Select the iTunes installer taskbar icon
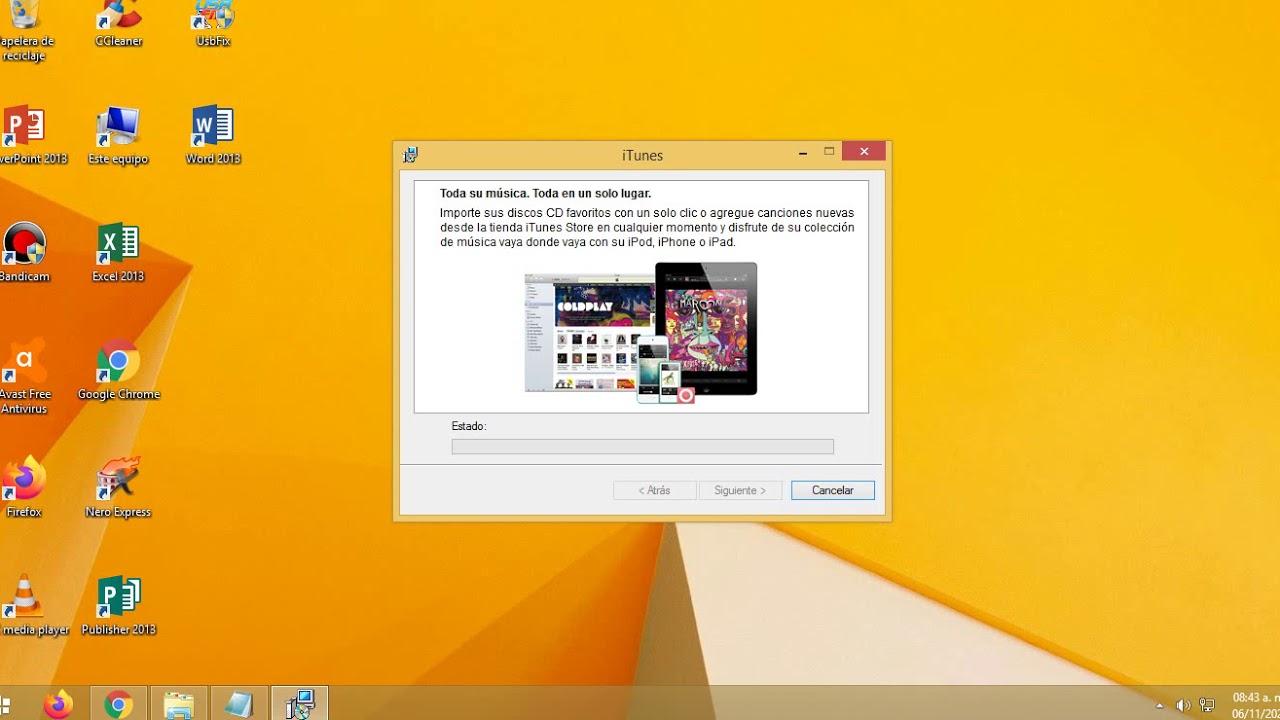 (299, 704)
